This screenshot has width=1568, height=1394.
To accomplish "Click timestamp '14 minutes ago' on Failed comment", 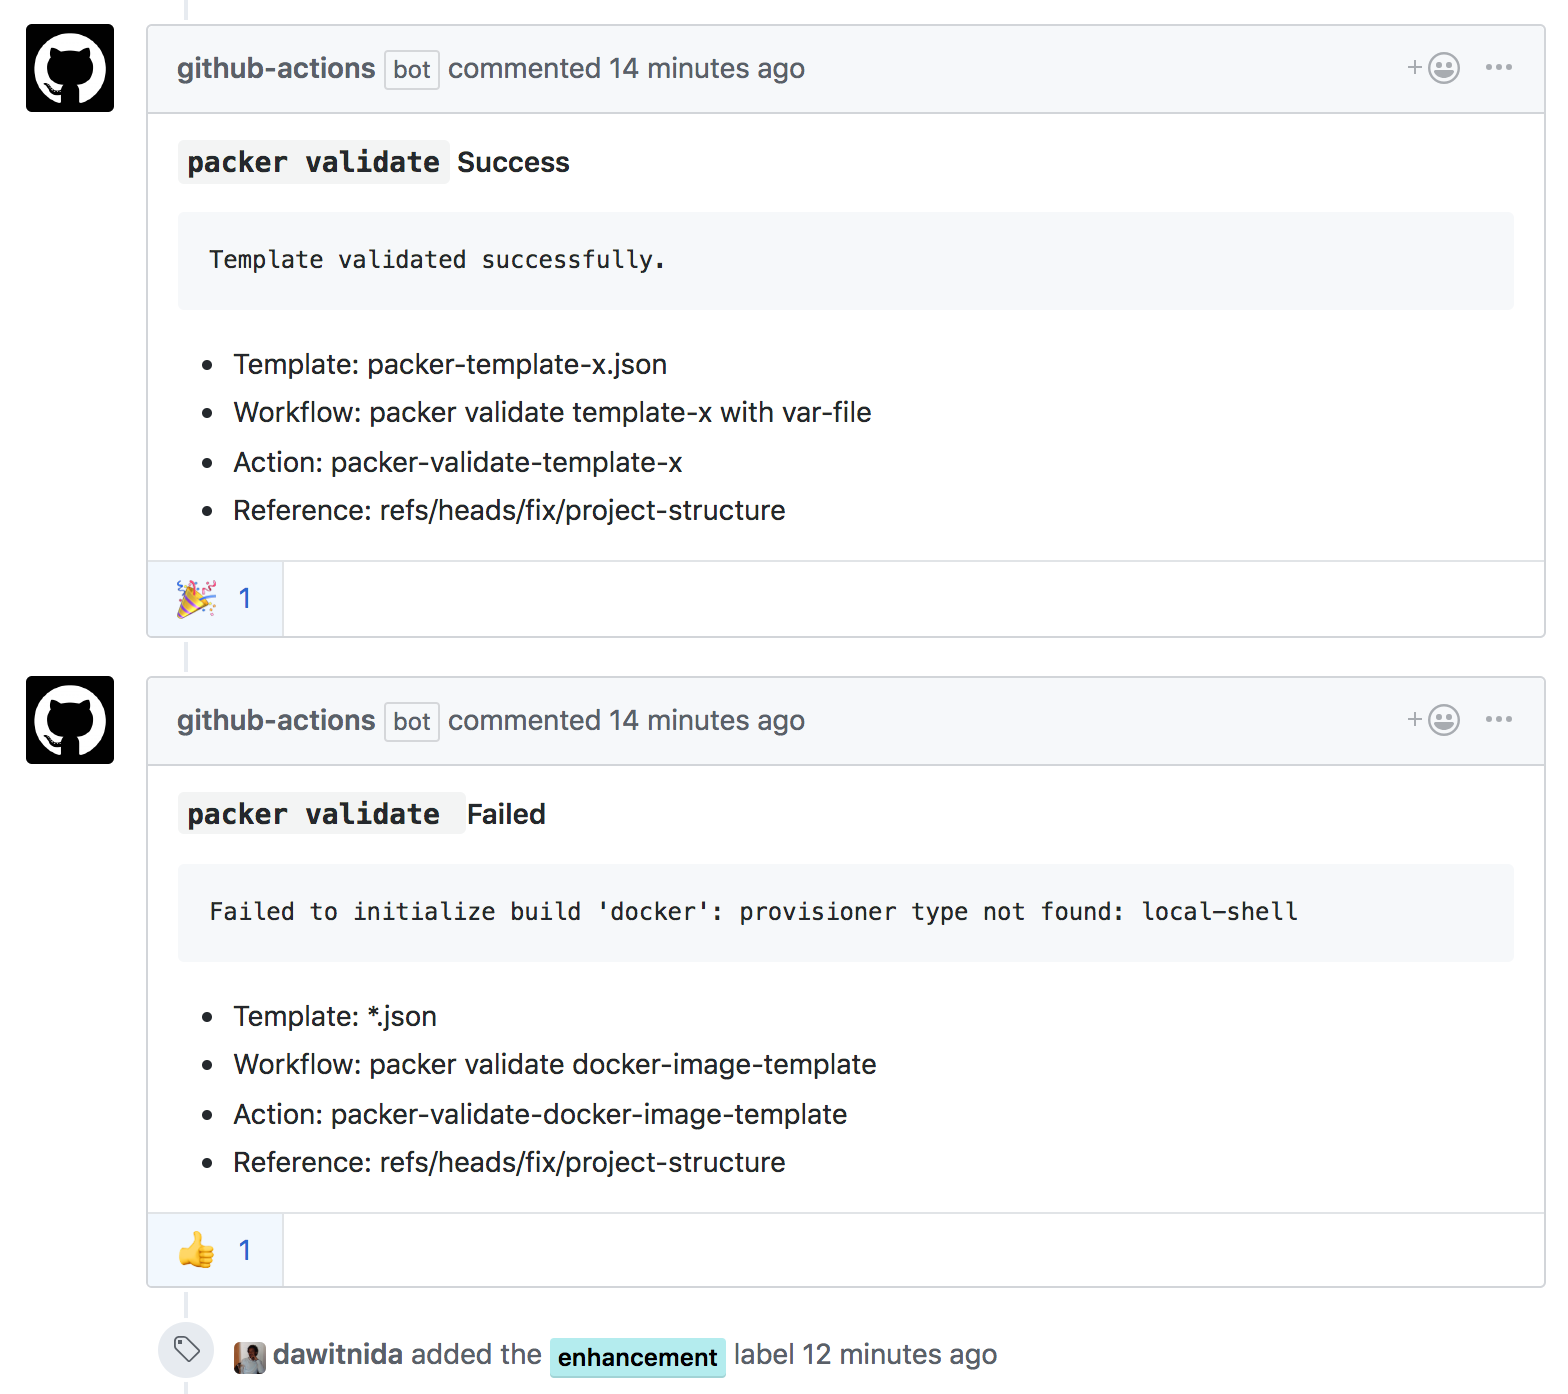I will point(707,720).
